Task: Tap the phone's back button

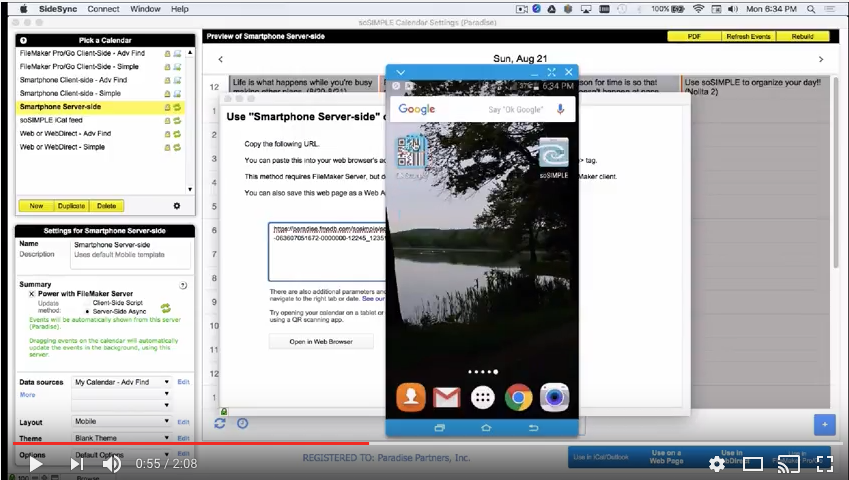Action: (x=533, y=428)
